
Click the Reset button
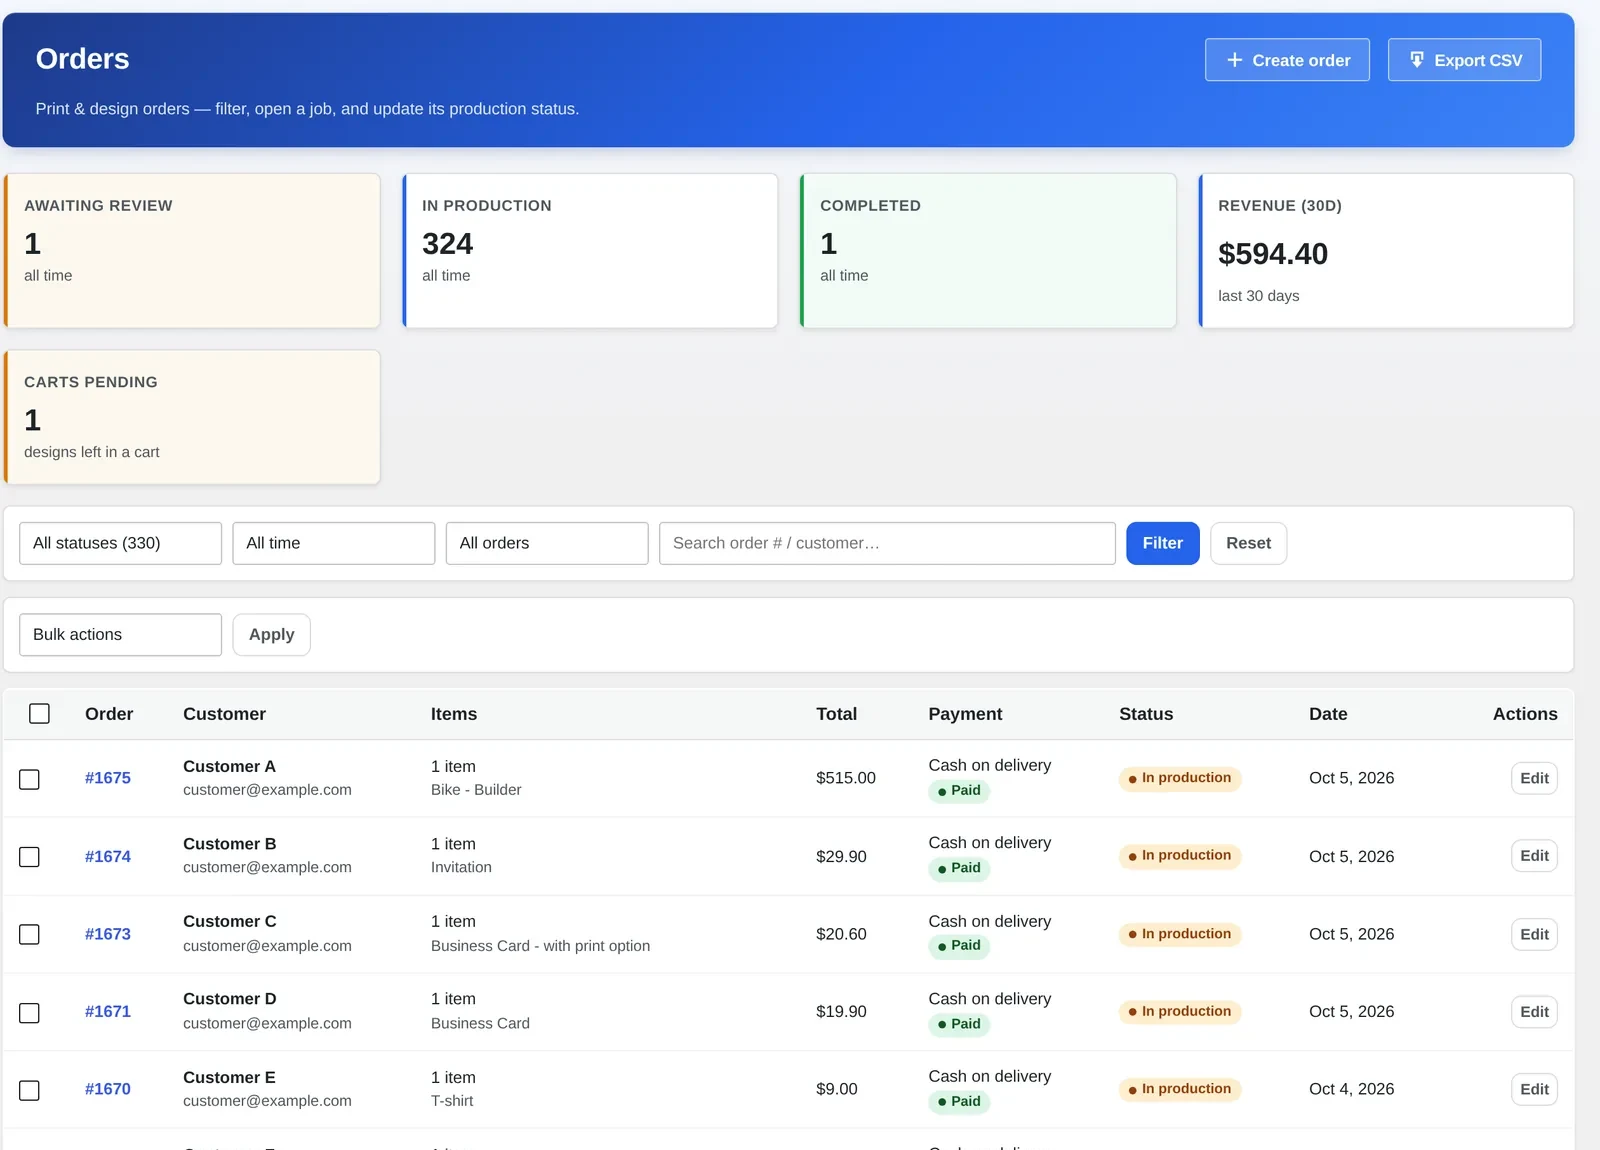coord(1248,543)
